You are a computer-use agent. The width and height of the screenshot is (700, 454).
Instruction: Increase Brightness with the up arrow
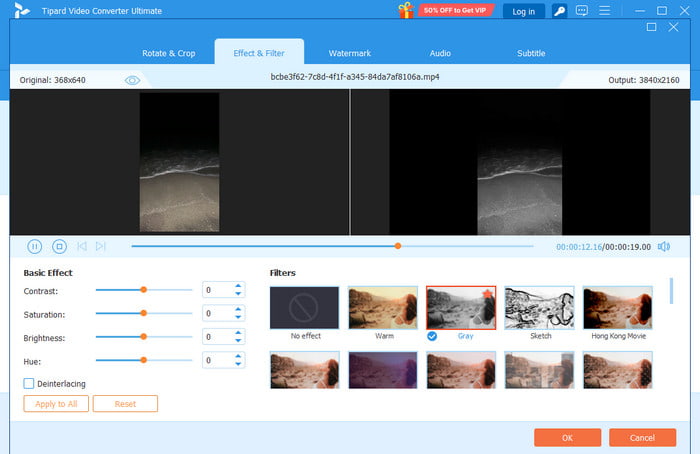[238, 333]
